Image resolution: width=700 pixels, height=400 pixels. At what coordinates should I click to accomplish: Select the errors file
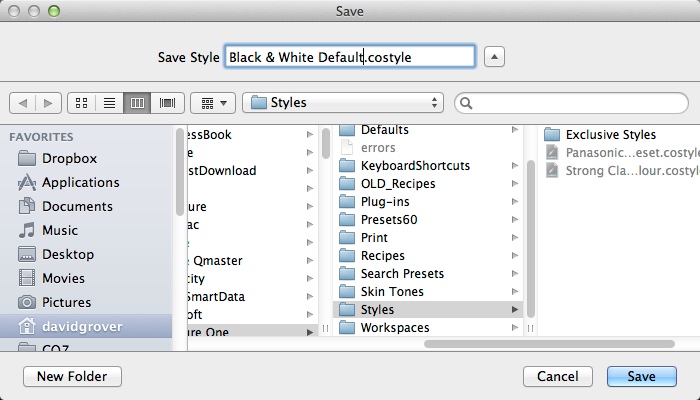click(x=428, y=148)
